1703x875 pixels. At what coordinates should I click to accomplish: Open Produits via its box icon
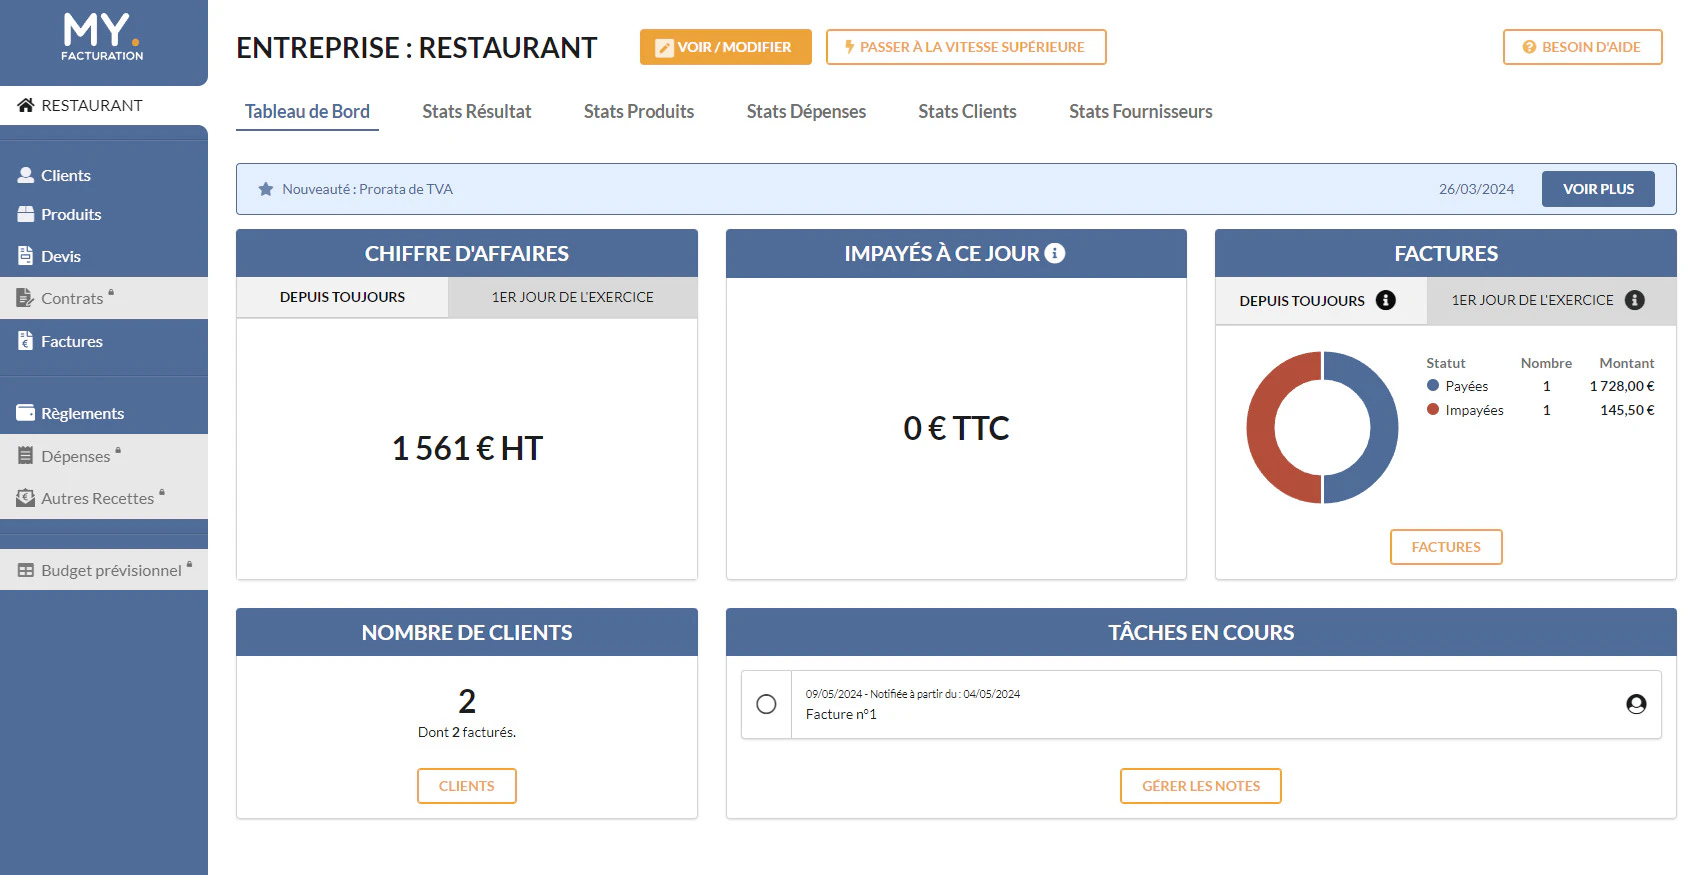(26, 214)
